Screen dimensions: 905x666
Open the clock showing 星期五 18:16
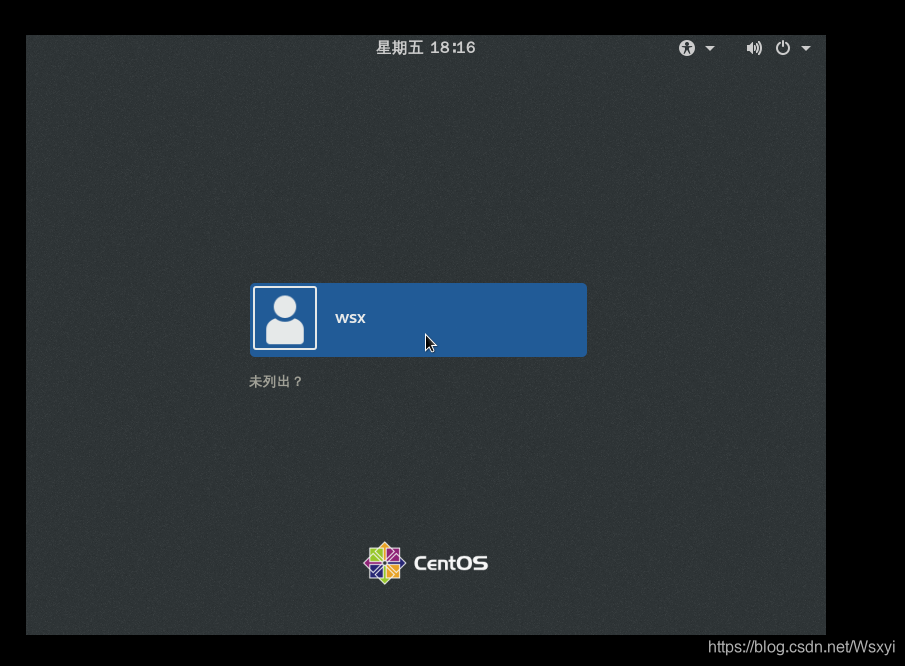pos(426,47)
